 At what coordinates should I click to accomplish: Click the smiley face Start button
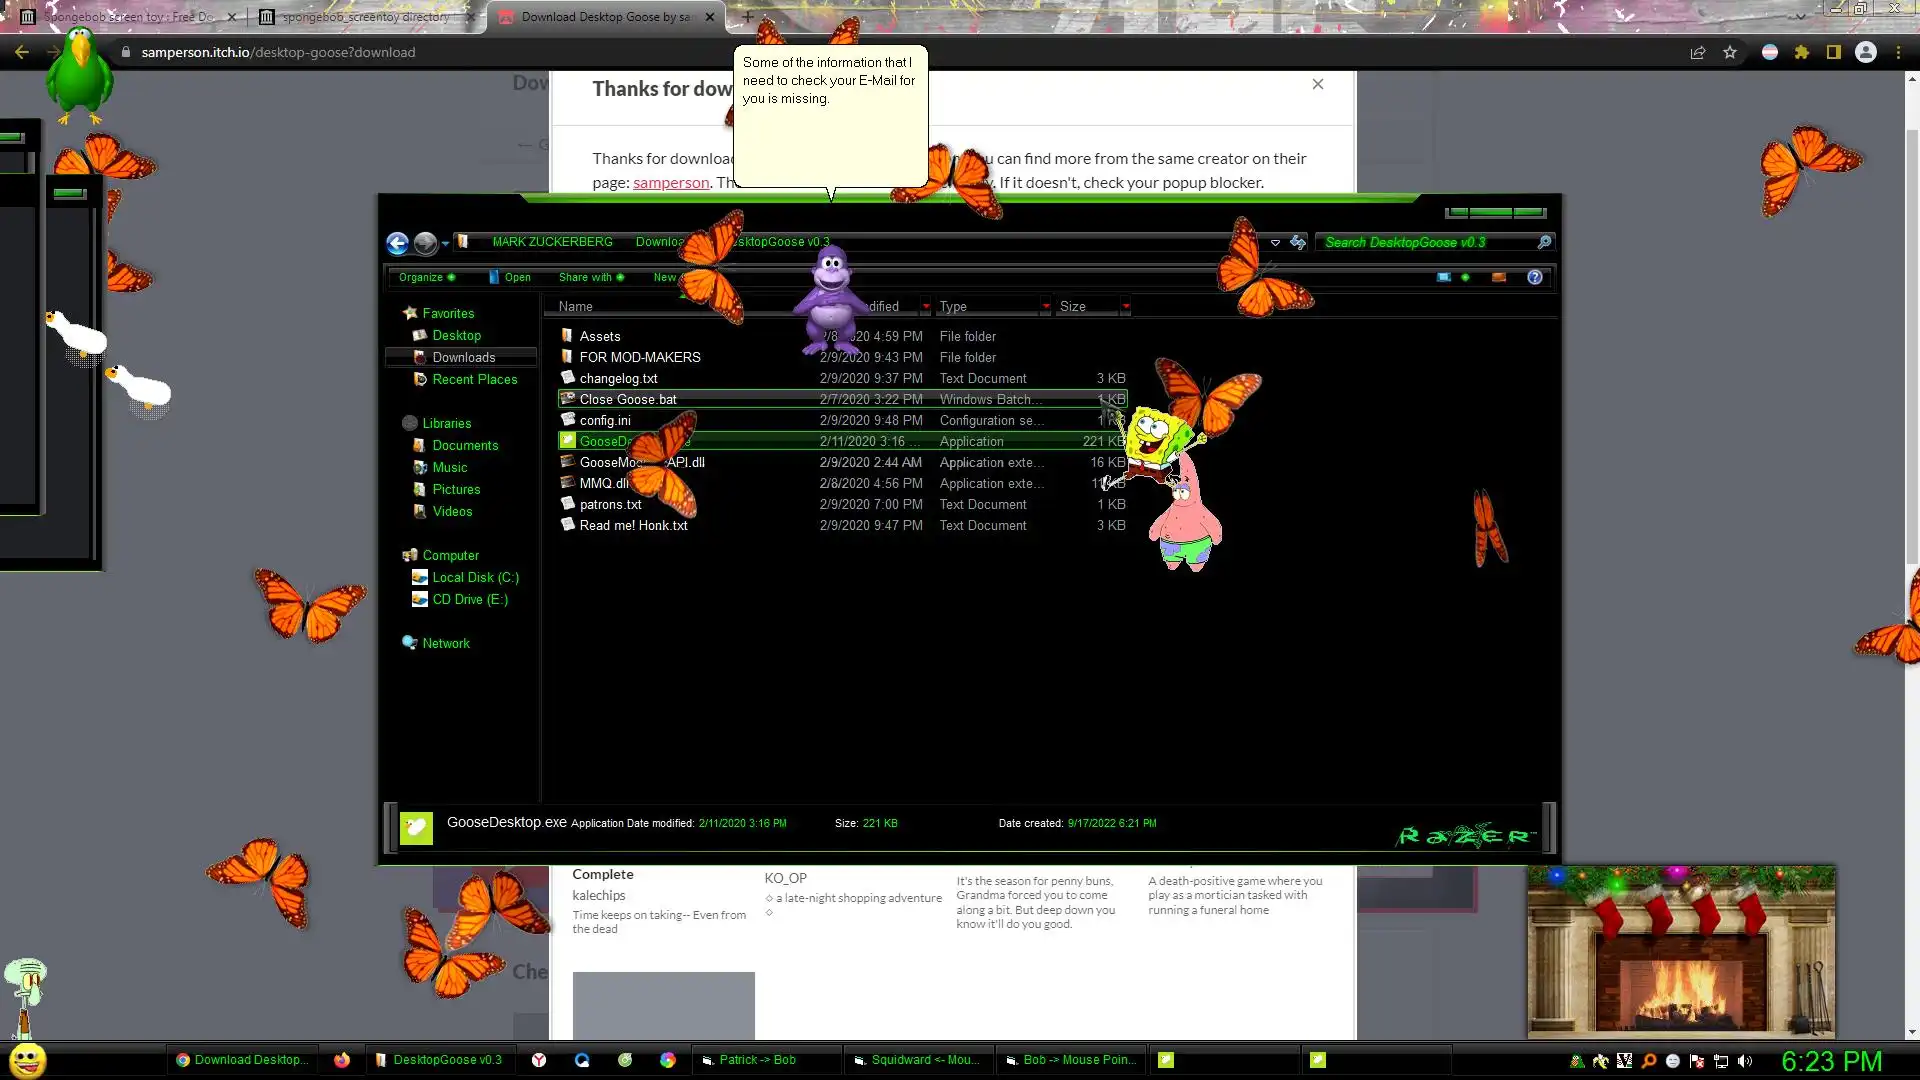27,1059
